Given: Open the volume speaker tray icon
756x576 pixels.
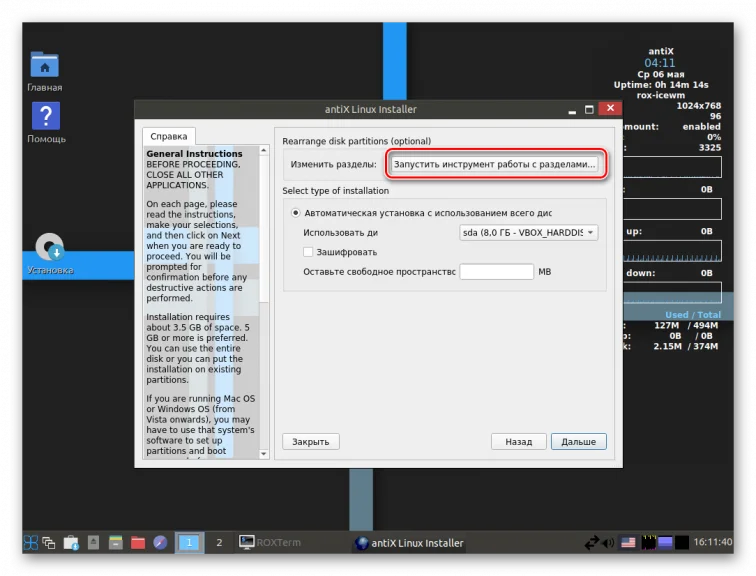Looking at the screenshot, I should (x=608, y=543).
